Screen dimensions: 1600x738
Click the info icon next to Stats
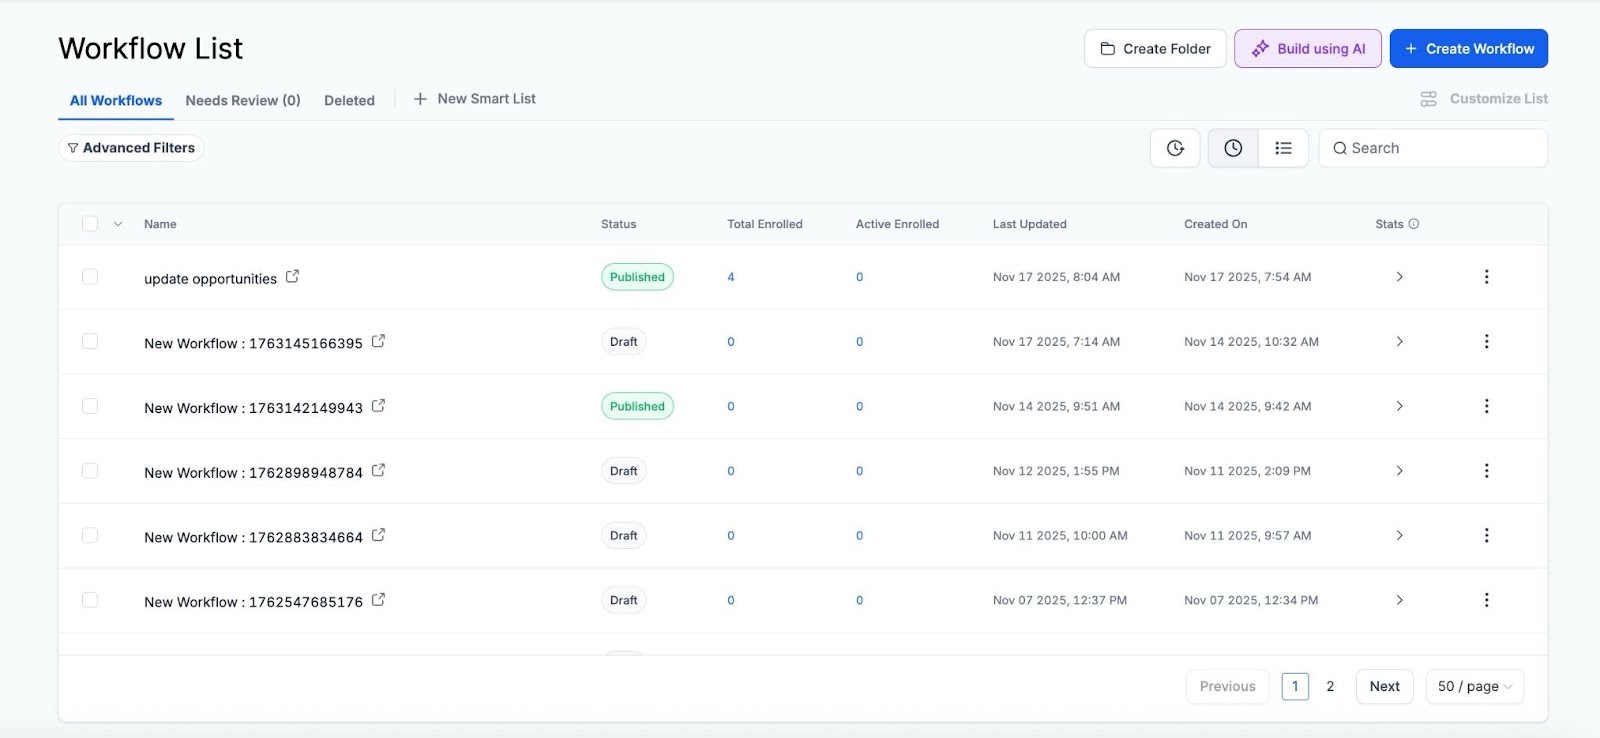1414,224
